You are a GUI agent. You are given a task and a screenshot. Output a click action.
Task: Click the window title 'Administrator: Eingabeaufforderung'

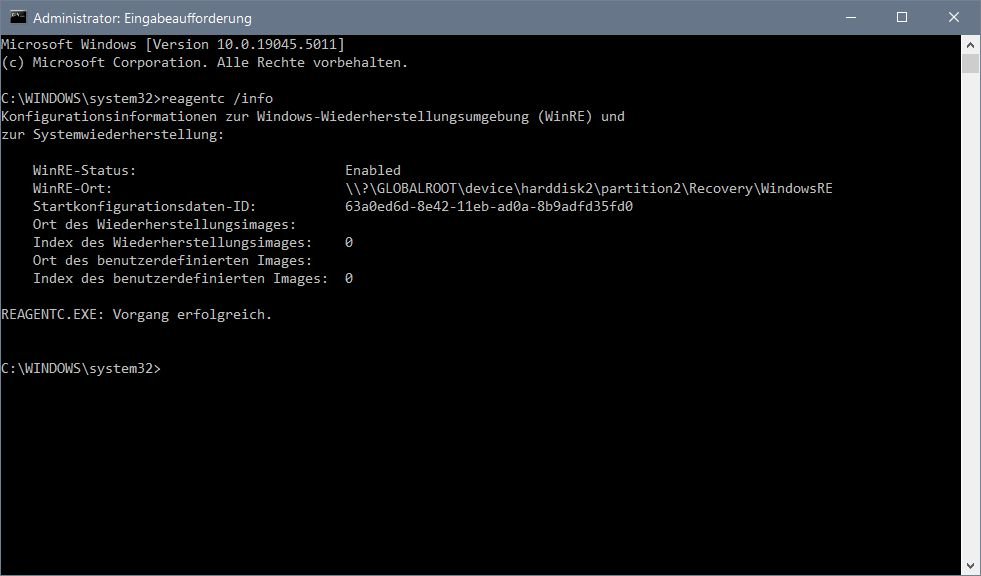click(142, 18)
